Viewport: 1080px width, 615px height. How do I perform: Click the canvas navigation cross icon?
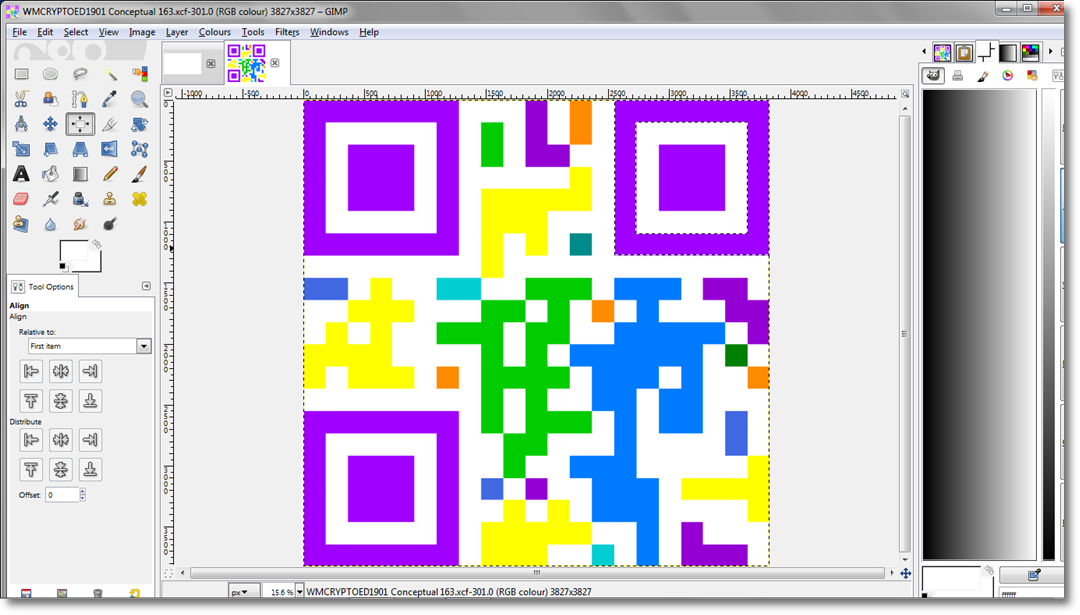(x=906, y=573)
